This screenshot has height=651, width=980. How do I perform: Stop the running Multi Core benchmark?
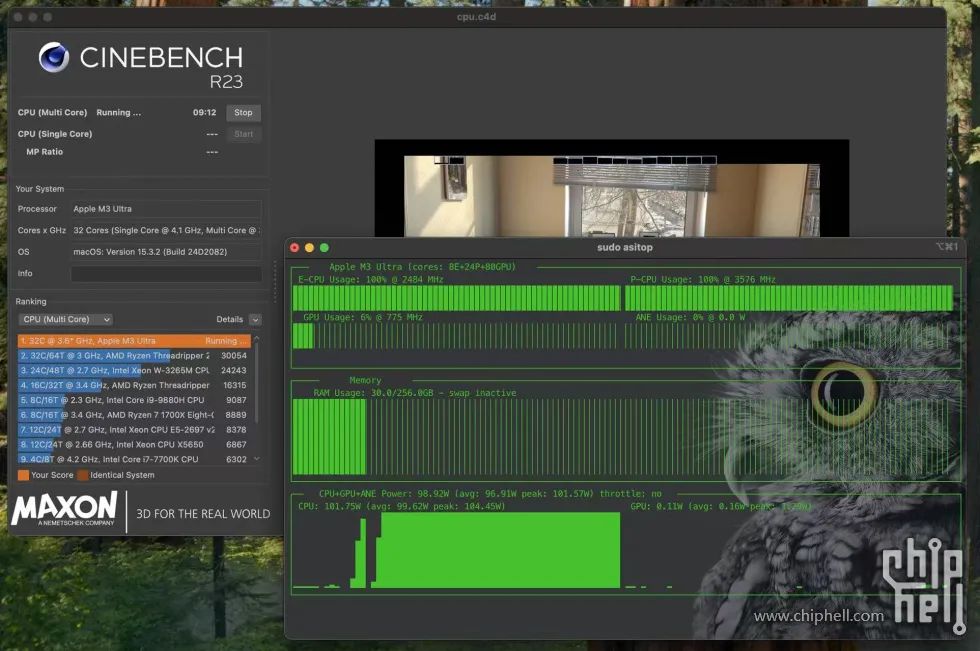(x=243, y=112)
